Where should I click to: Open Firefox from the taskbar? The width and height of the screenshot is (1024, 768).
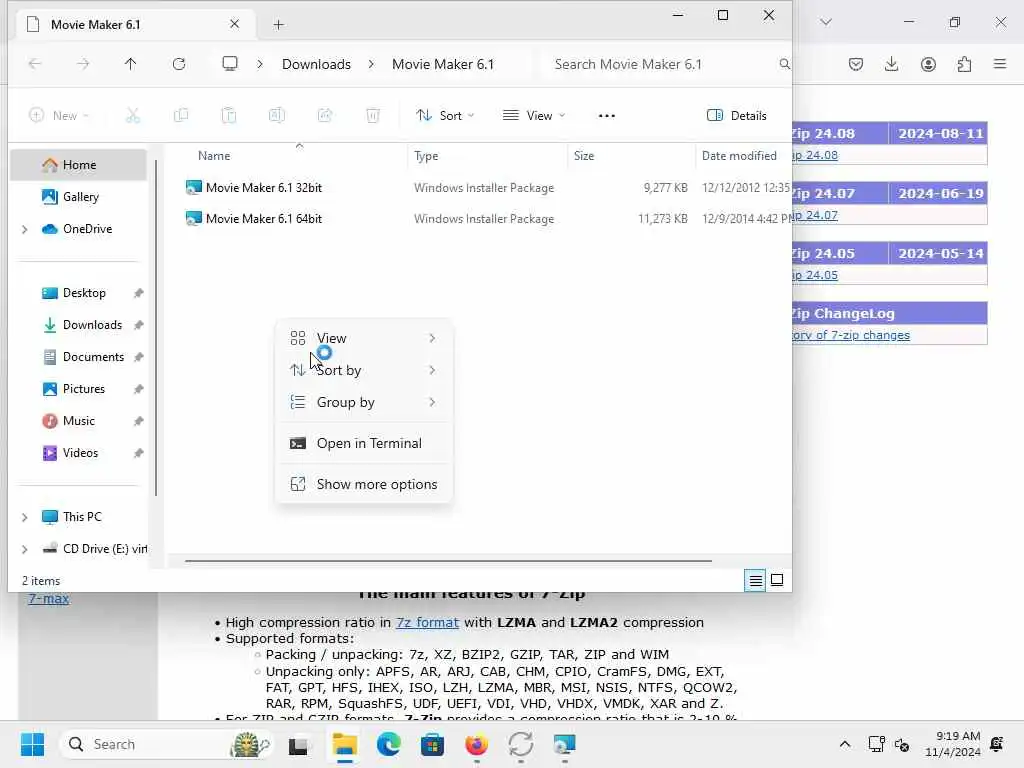pos(477,744)
